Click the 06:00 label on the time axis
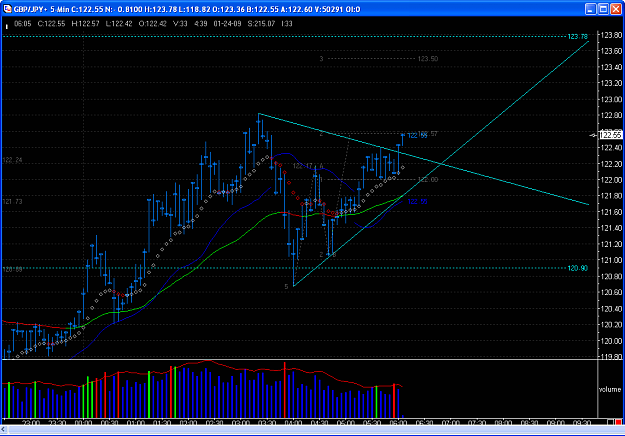Image resolution: width=625 pixels, height=436 pixels. tap(398, 422)
